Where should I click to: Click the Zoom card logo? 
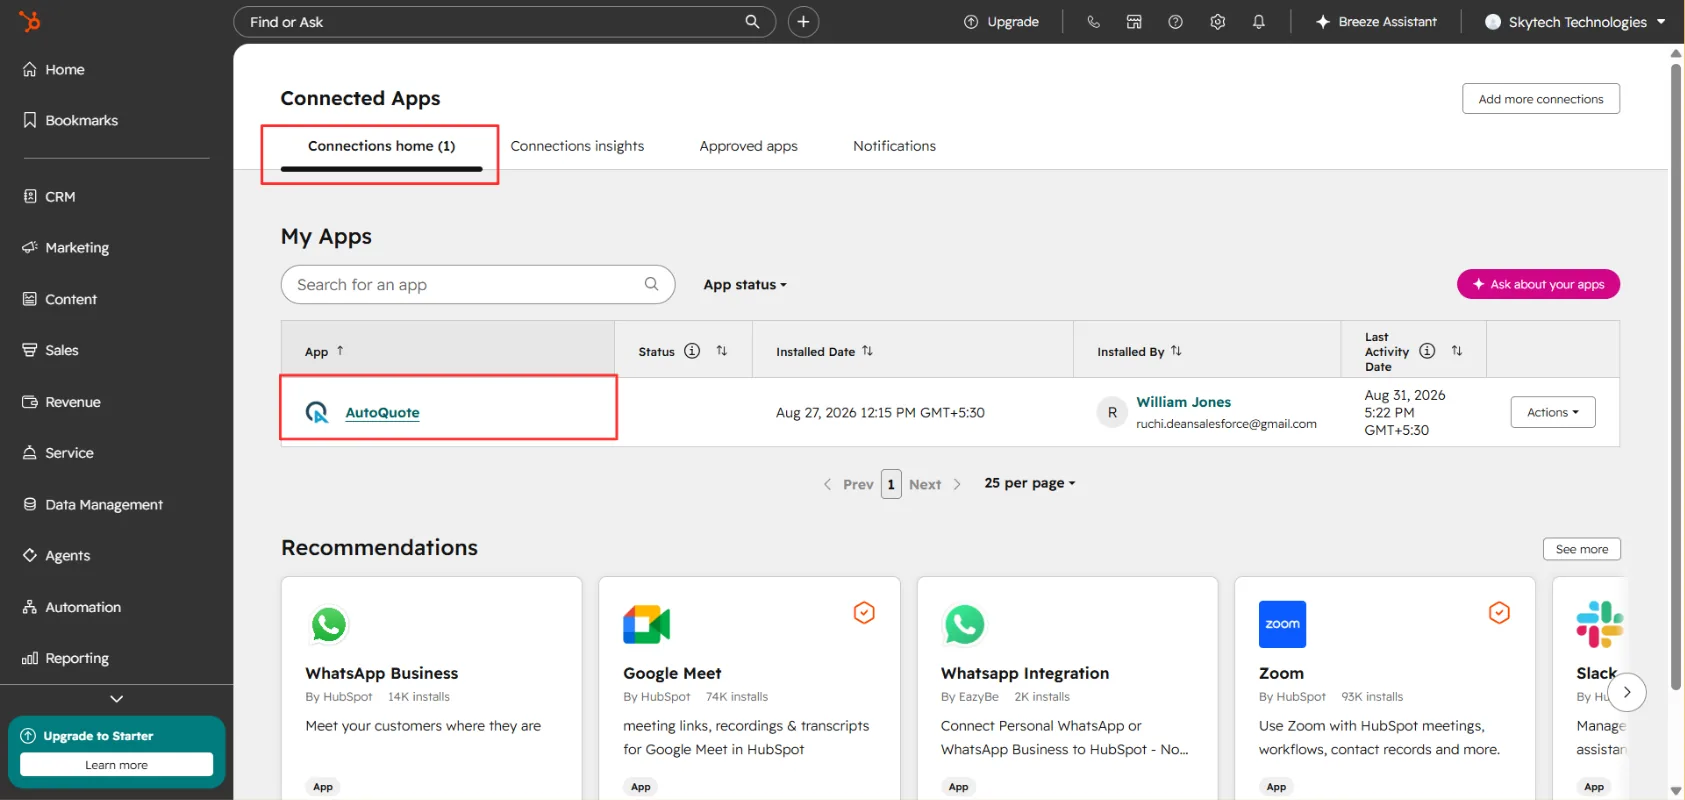tap(1282, 624)
